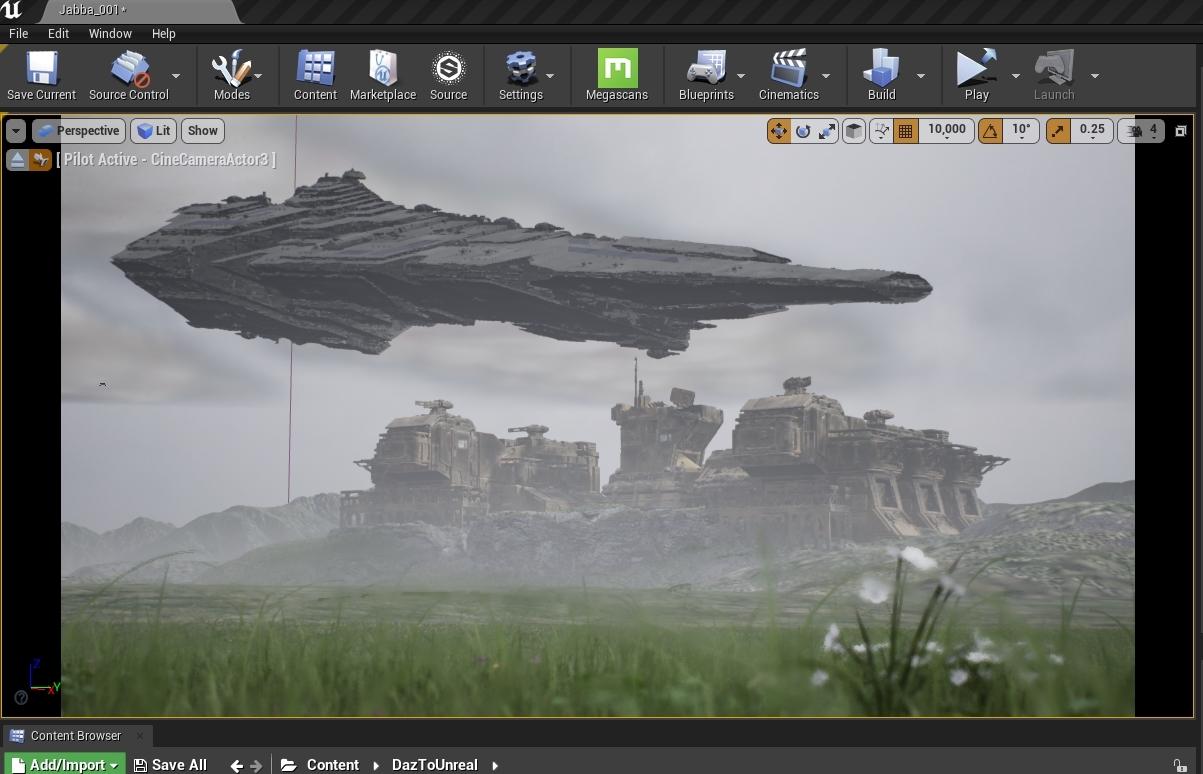Image resolution: width=1203 pixels, height=774 pixels.
Task: Open camera speed 4 dropdown
Action: 1141,131
